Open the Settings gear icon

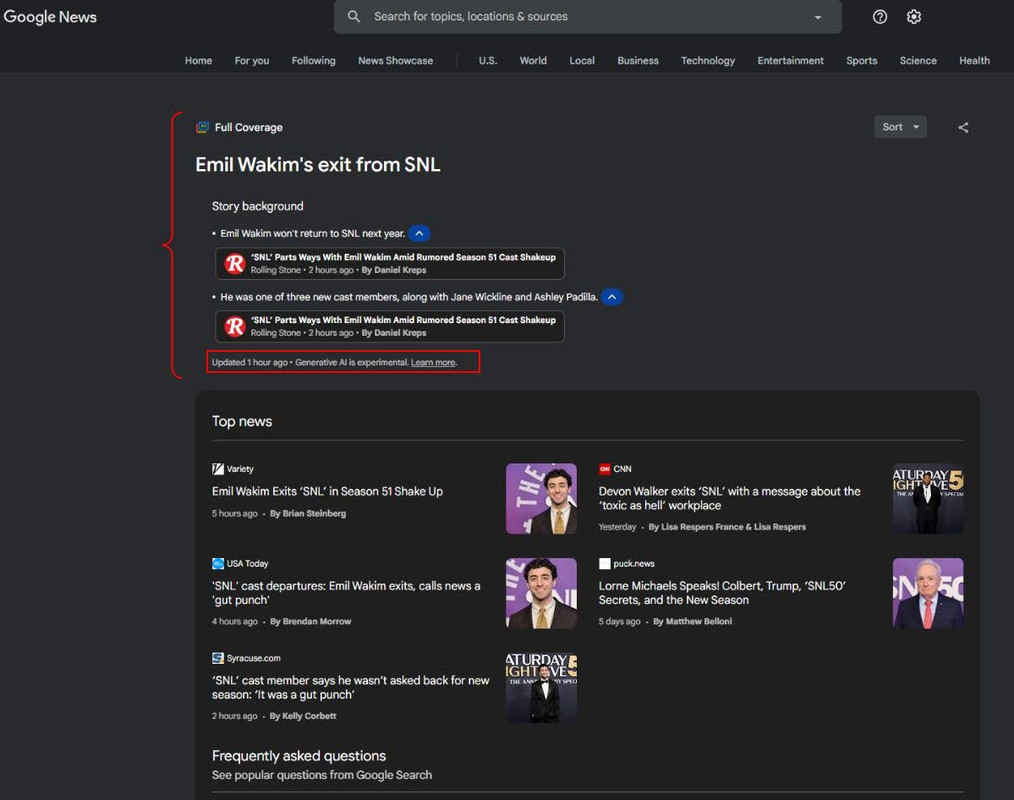point(914,17)
